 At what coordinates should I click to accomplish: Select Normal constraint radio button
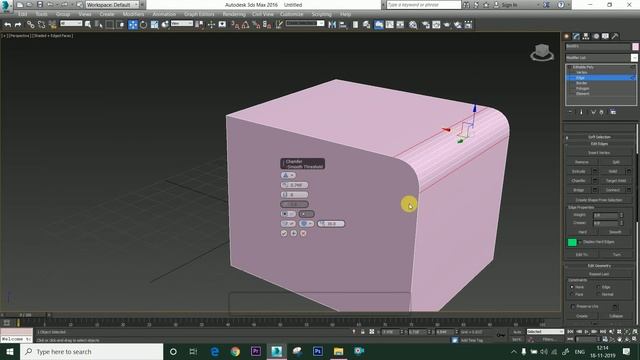598,294
